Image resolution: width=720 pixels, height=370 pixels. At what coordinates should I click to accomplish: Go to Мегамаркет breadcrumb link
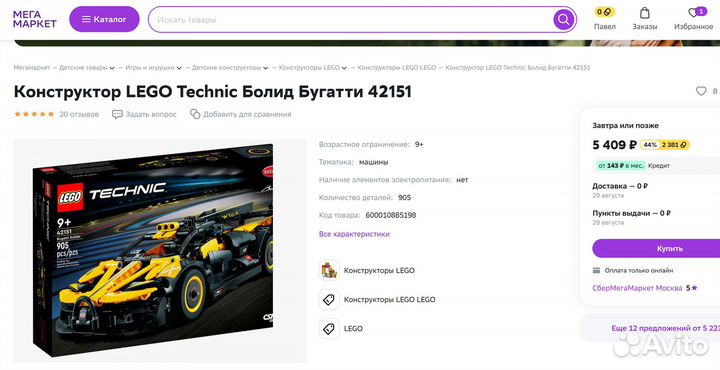pyautogui.click(x=32, y=67)
